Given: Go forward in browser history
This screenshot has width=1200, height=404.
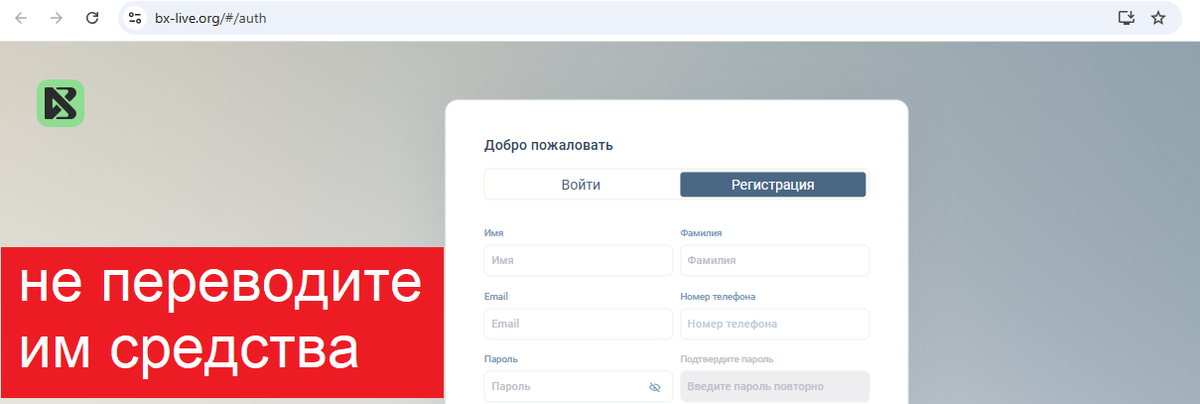Looking at the screenshot, I should click(x=57, y=18).
